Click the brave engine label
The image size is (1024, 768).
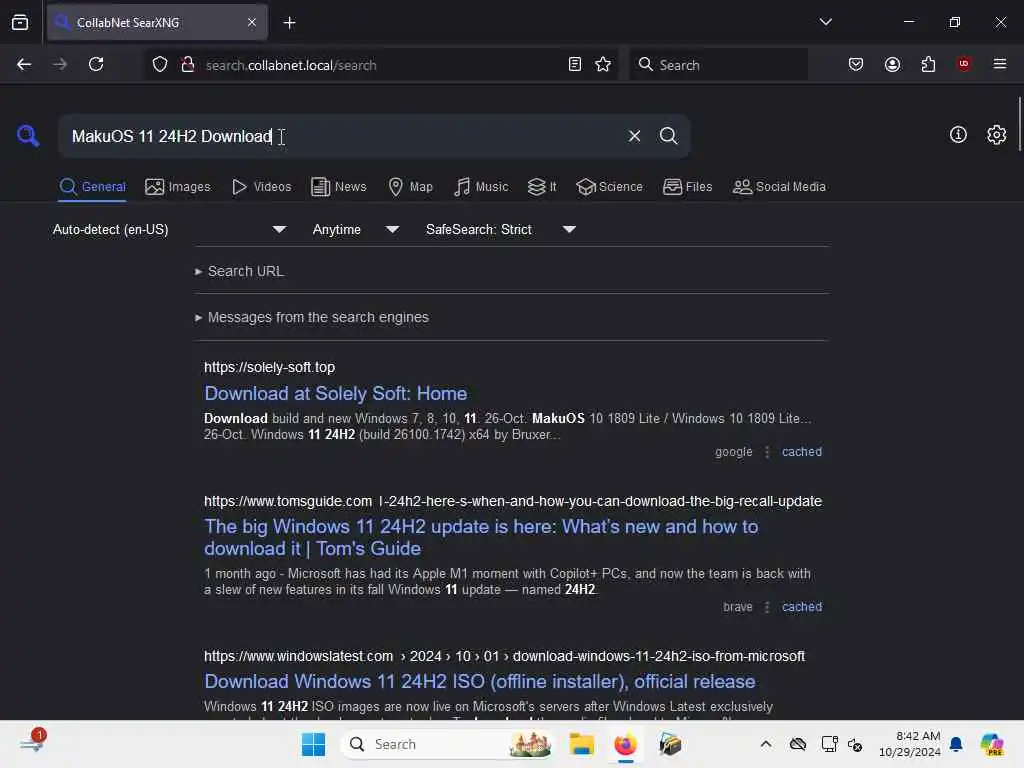(x=737, y=607)
